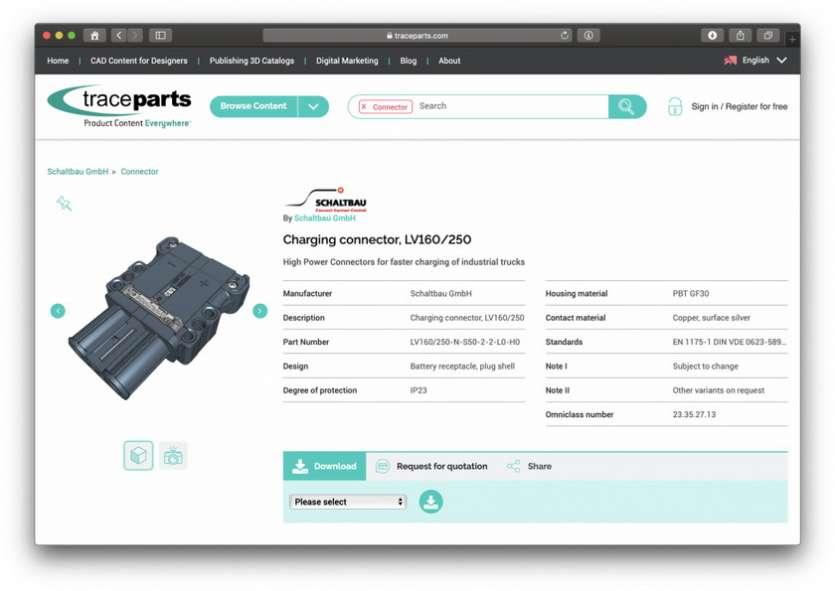Viewport: 835px width, 591px height.
Task: Reload page with the refresh icon
Action: tap(564, 36)
